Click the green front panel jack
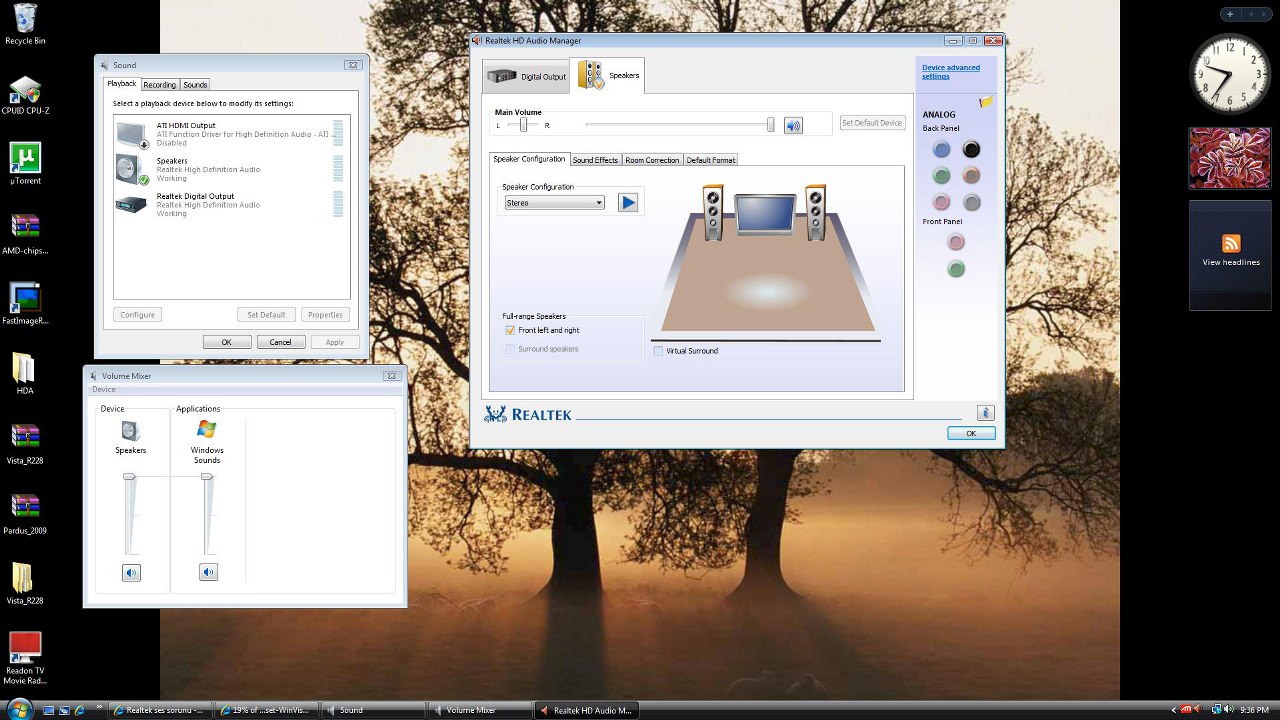Screen dimensions: 1280x720 pyautogui.click(x=956, y=269)
